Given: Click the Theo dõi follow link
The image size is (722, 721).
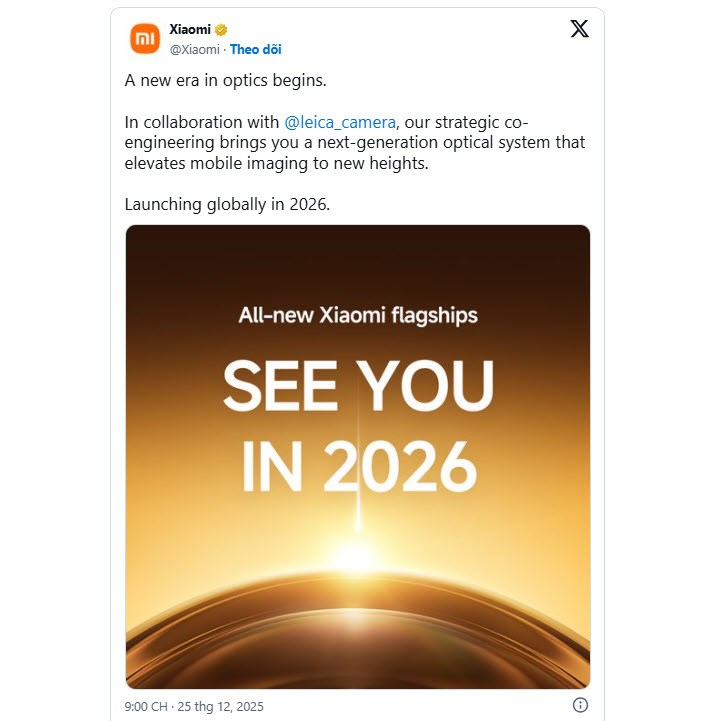Looking at the screenshot, I should tap(256, 49).
